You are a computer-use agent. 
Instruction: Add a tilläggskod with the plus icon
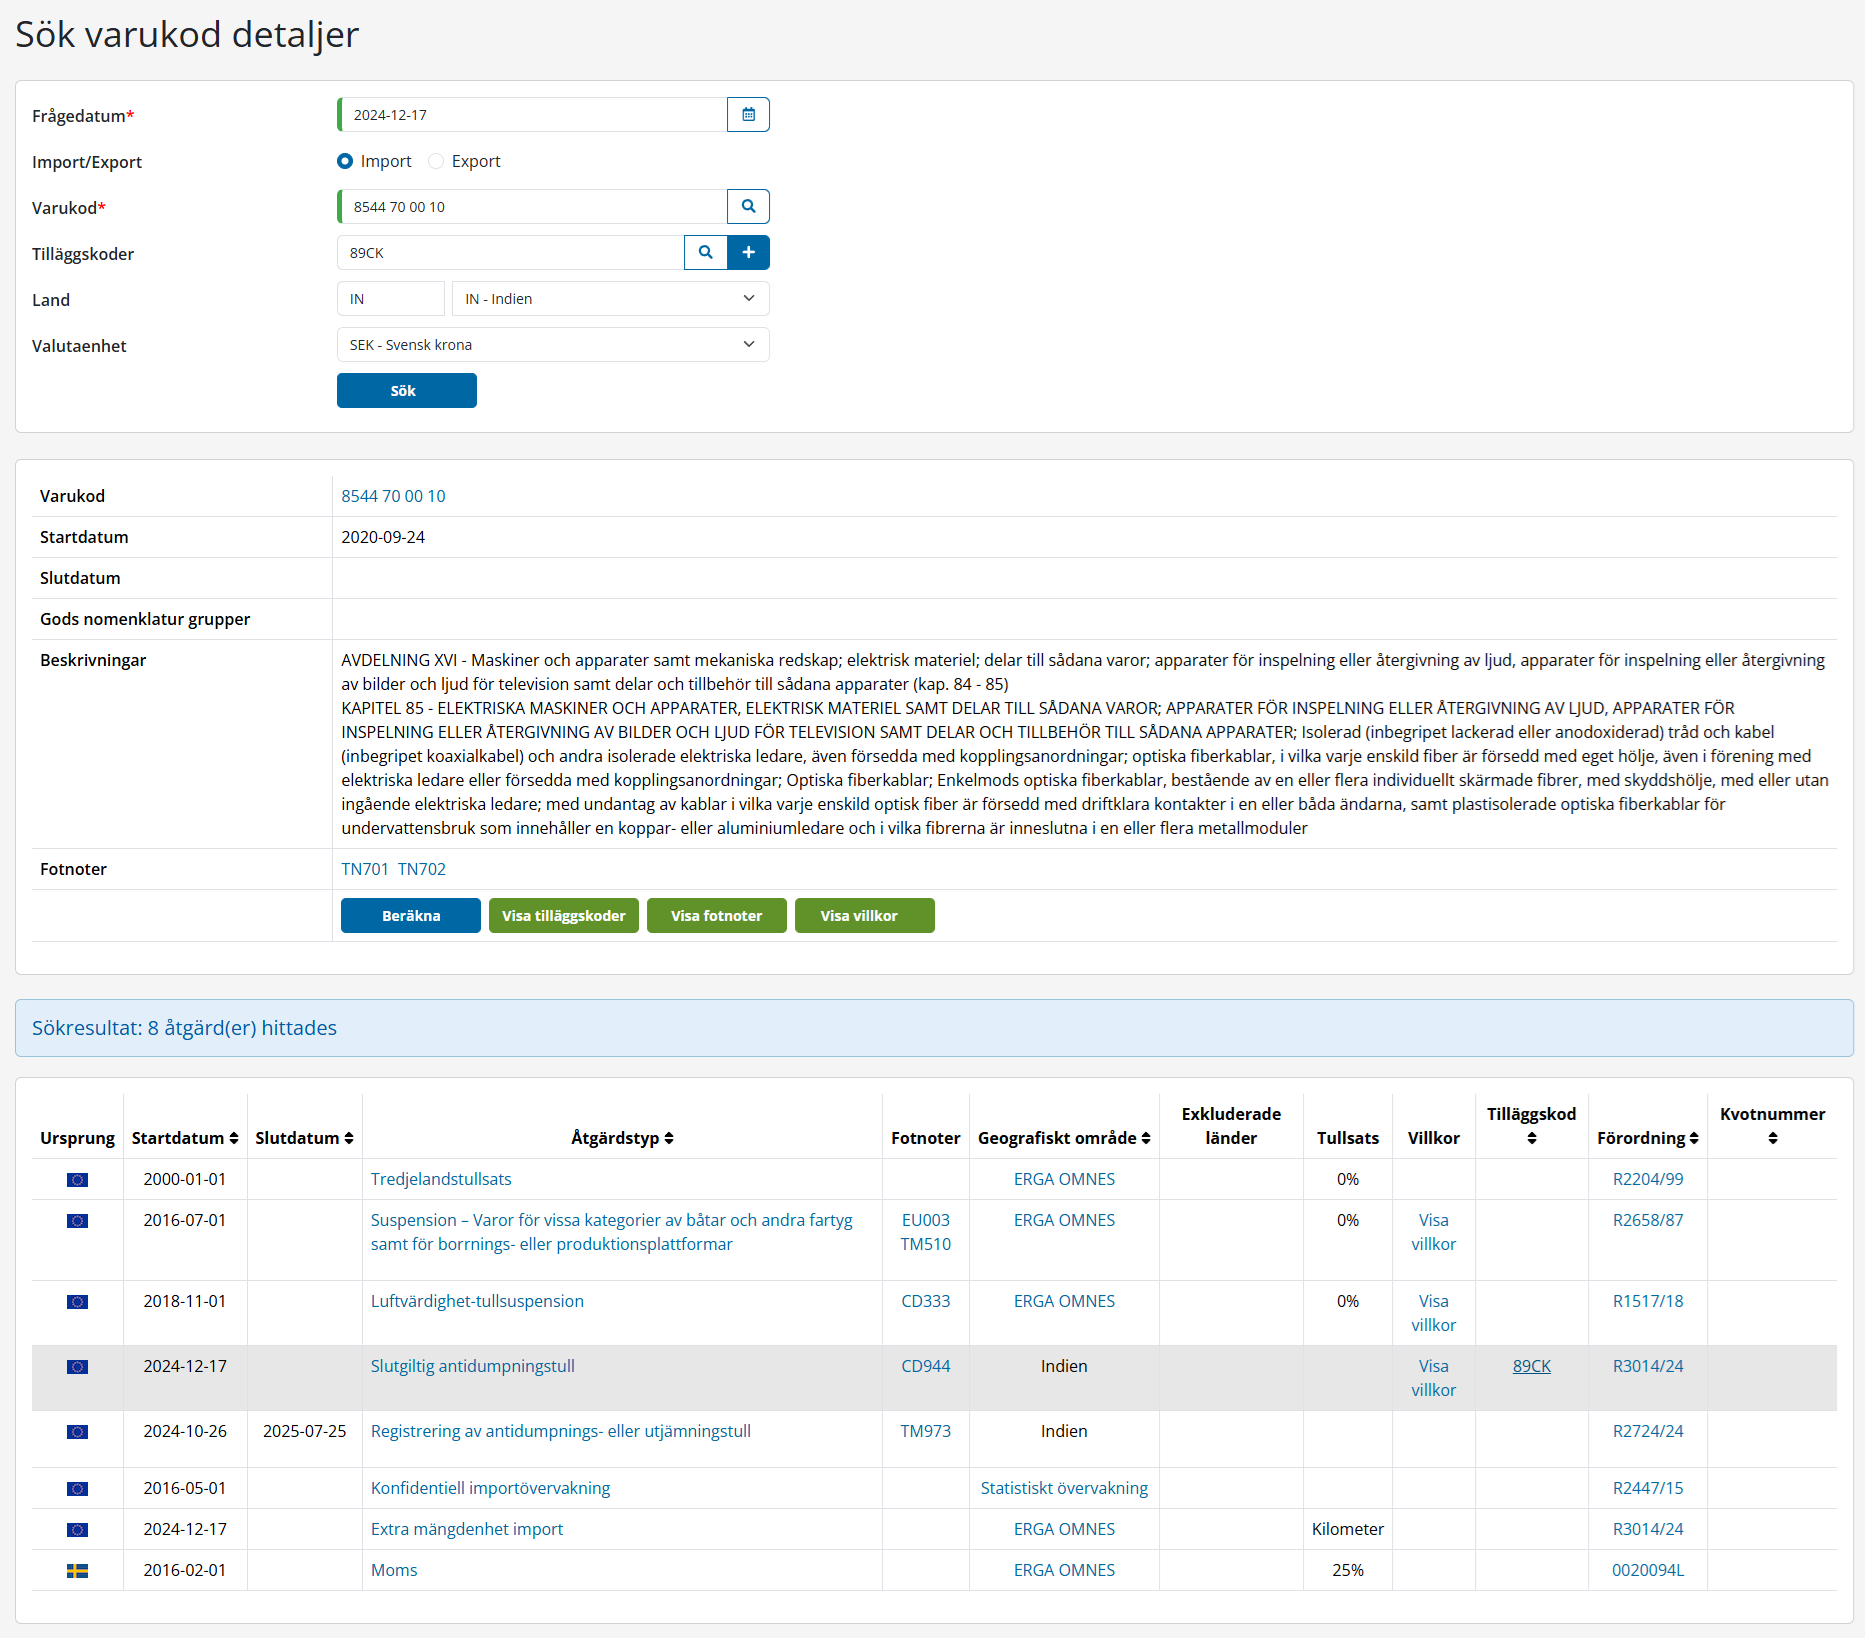[748, 253]
